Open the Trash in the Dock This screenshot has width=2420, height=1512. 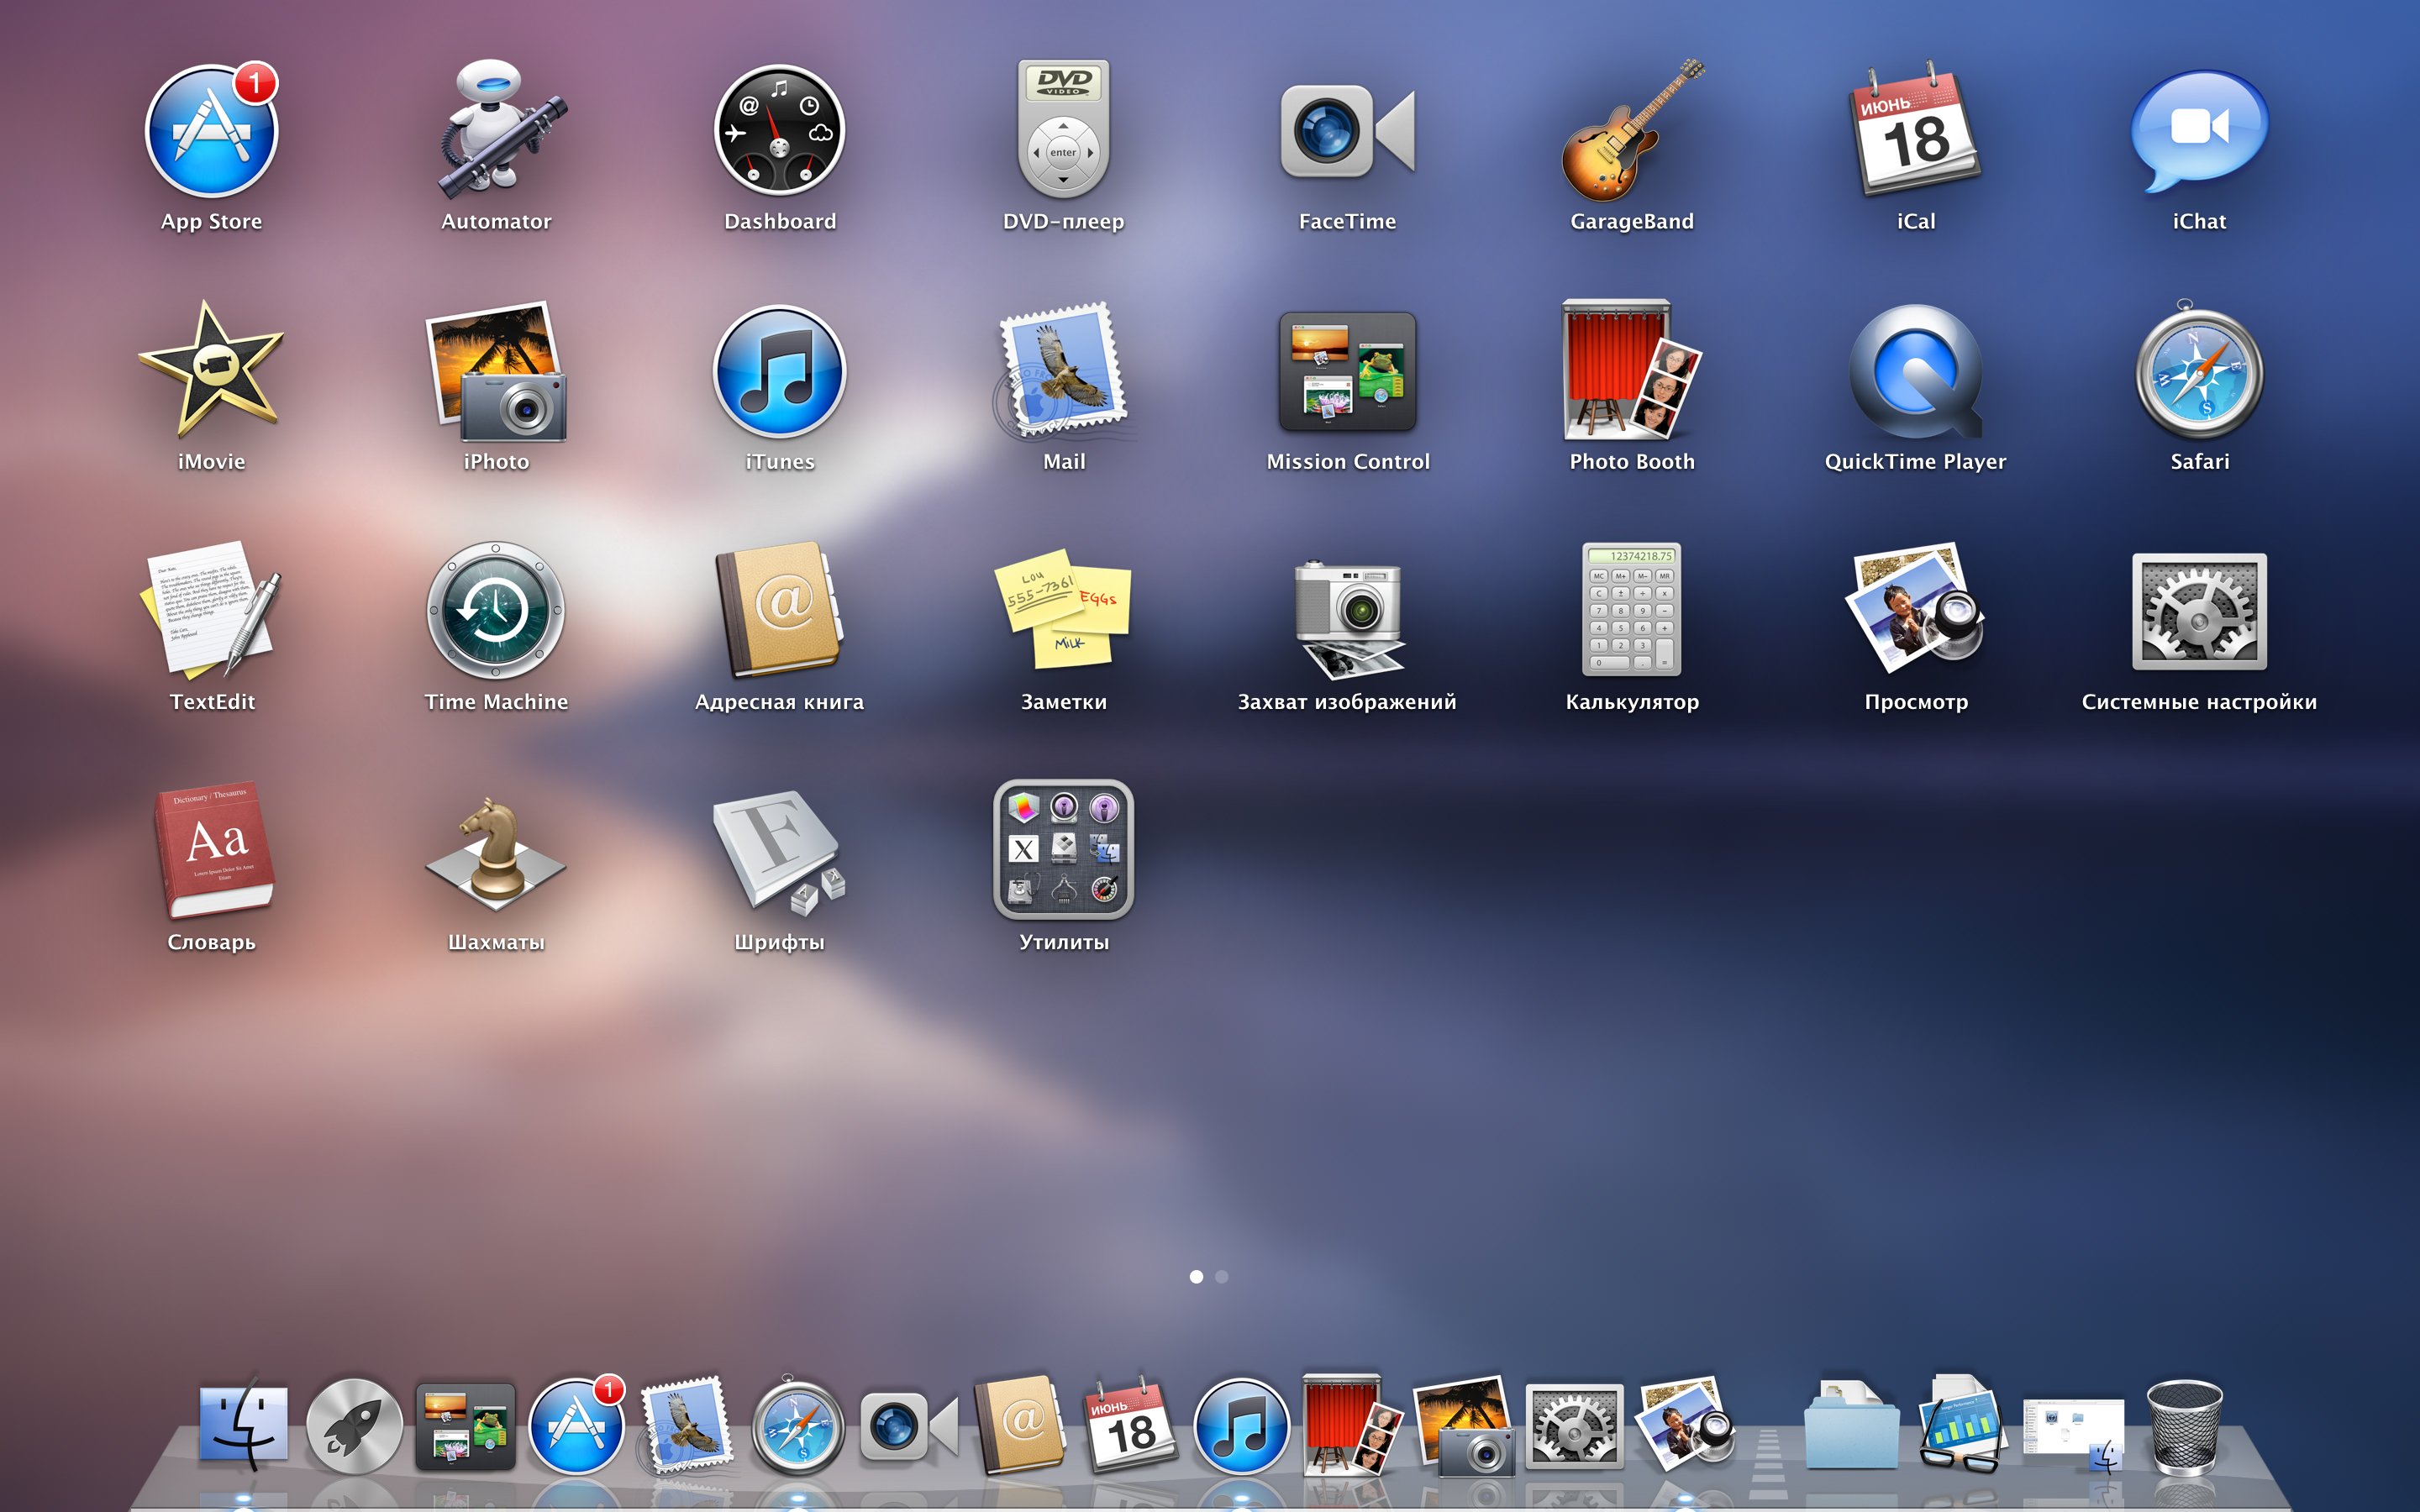2184,1427
